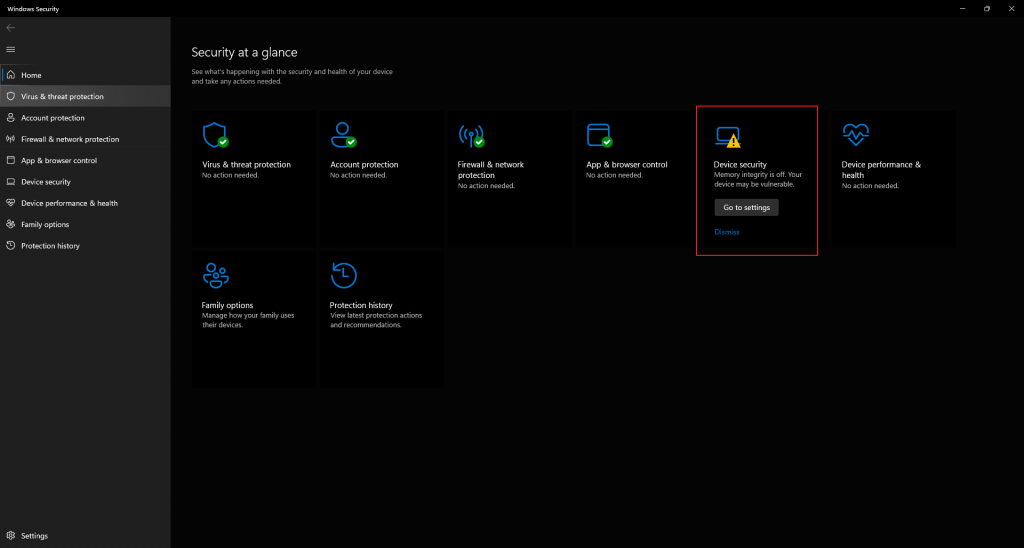Viewport: 1024px width, 548px height.
Task: Click the Account protection card title
Action: (x=364, y=165)
